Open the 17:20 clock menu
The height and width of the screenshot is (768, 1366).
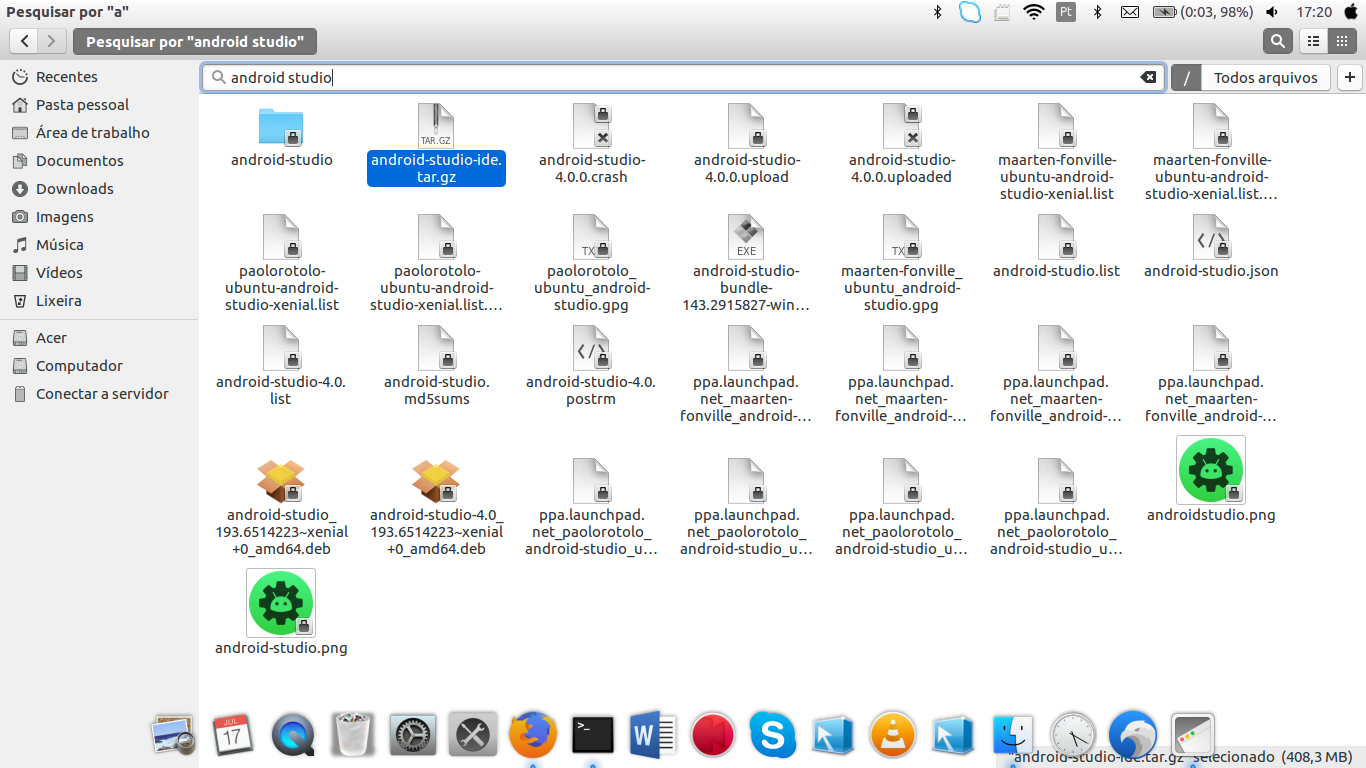[x=1314, y=12]
